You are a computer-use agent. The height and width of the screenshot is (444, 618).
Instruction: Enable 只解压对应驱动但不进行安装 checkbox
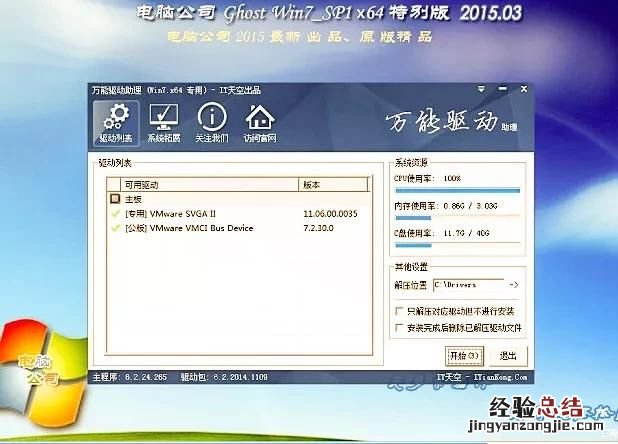coord(399,311)
